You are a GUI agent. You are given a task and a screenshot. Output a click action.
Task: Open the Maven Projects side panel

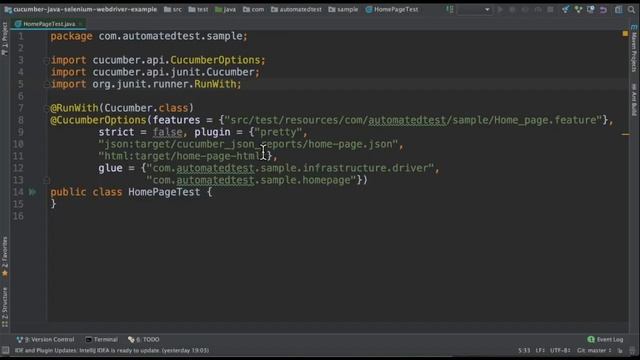click(634, 49)
